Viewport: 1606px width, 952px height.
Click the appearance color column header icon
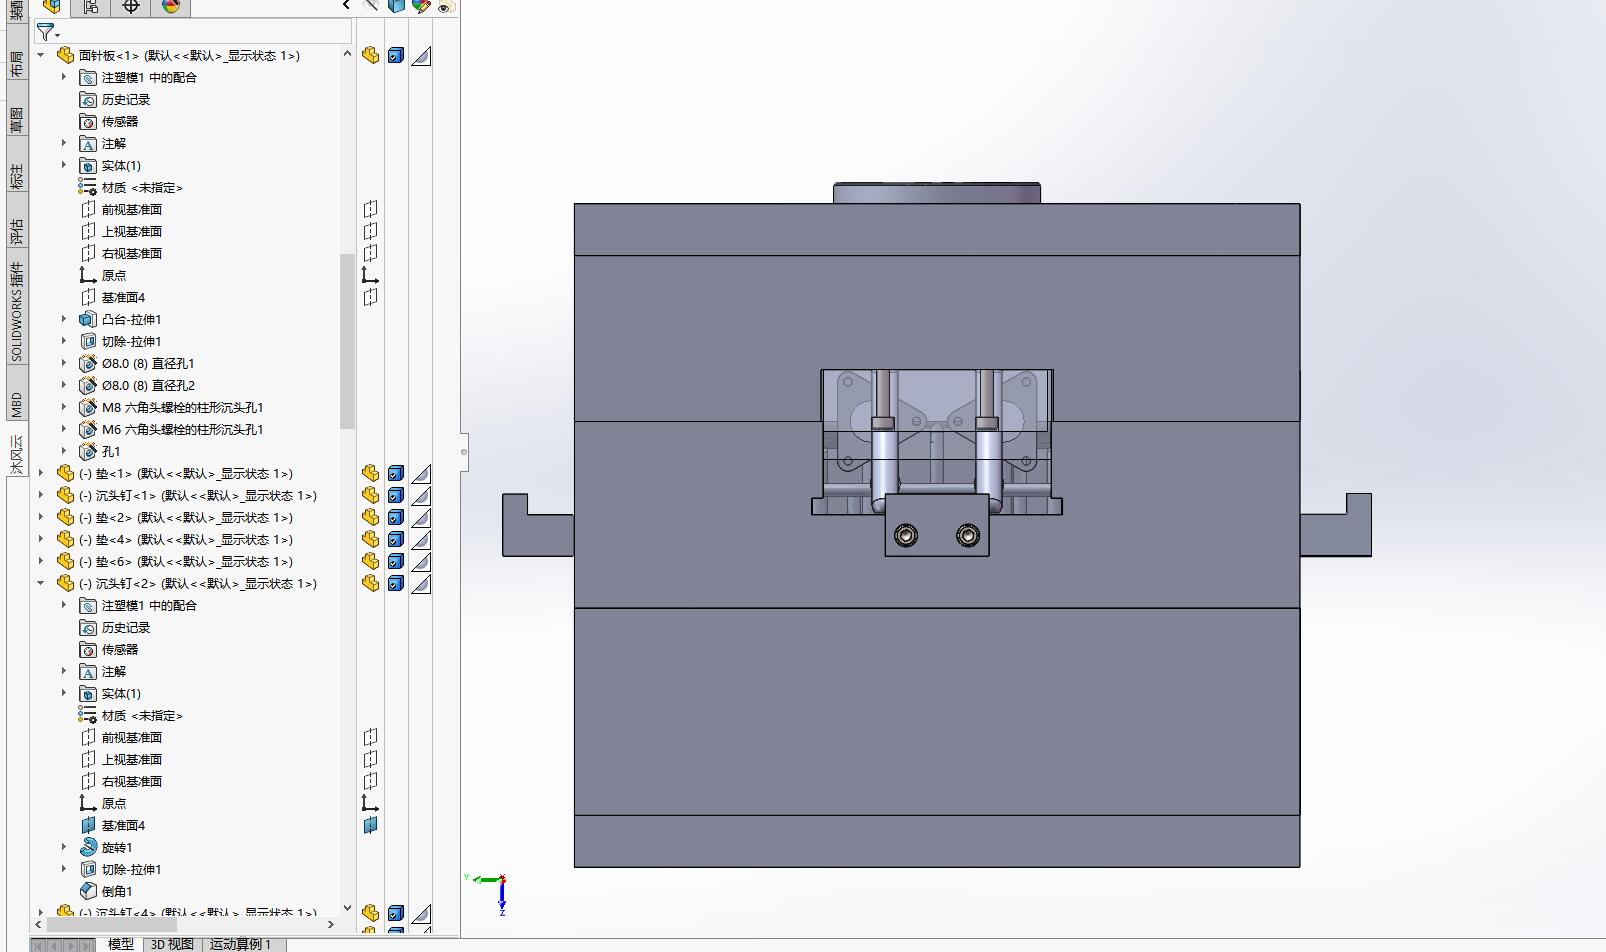pyautogui.click(x=421, y=7)
